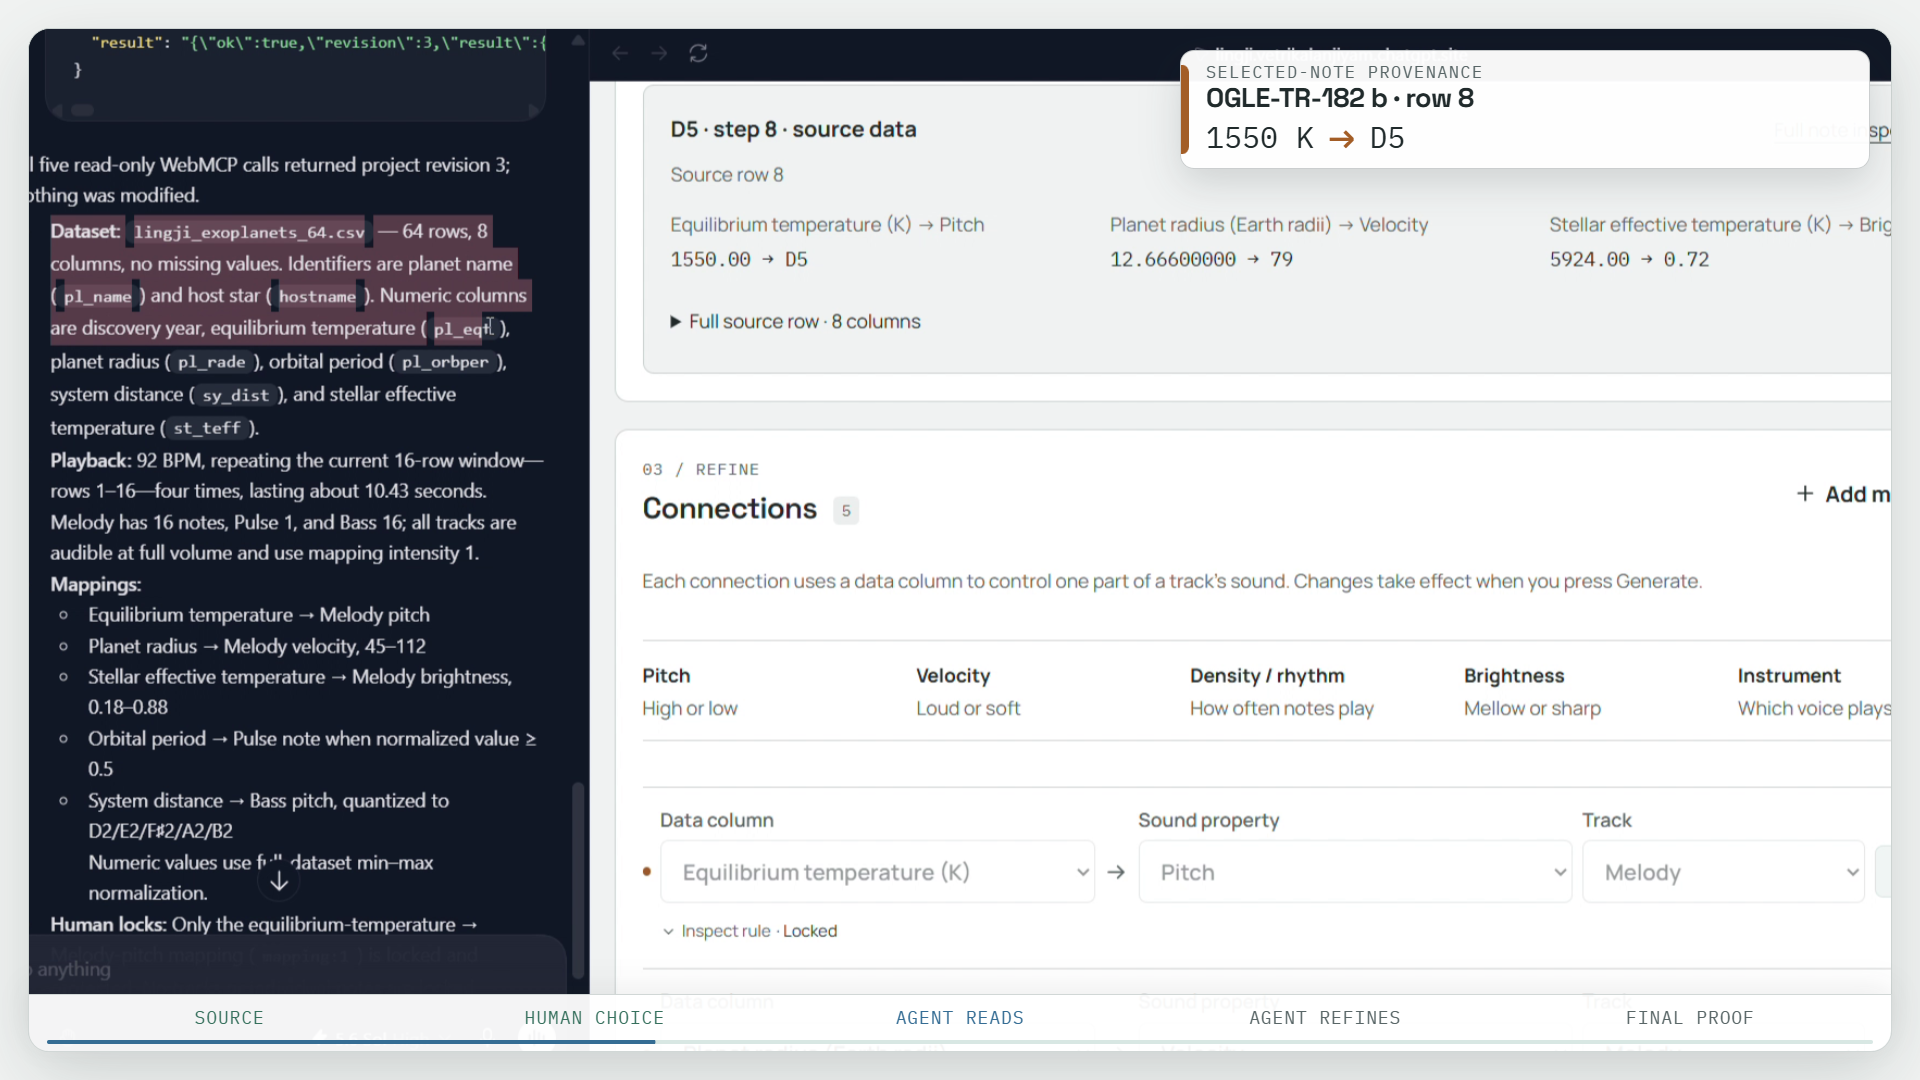Click the Pitch column header

[x=666, y=676]
